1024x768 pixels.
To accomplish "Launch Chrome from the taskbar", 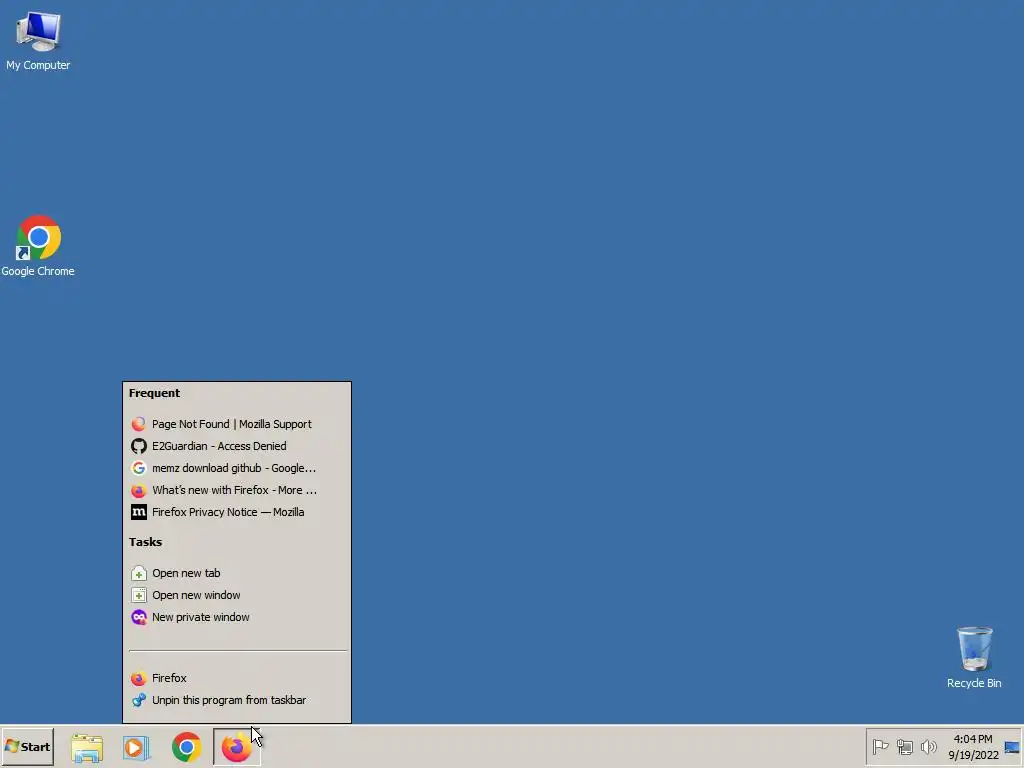I will click(187, 747).
